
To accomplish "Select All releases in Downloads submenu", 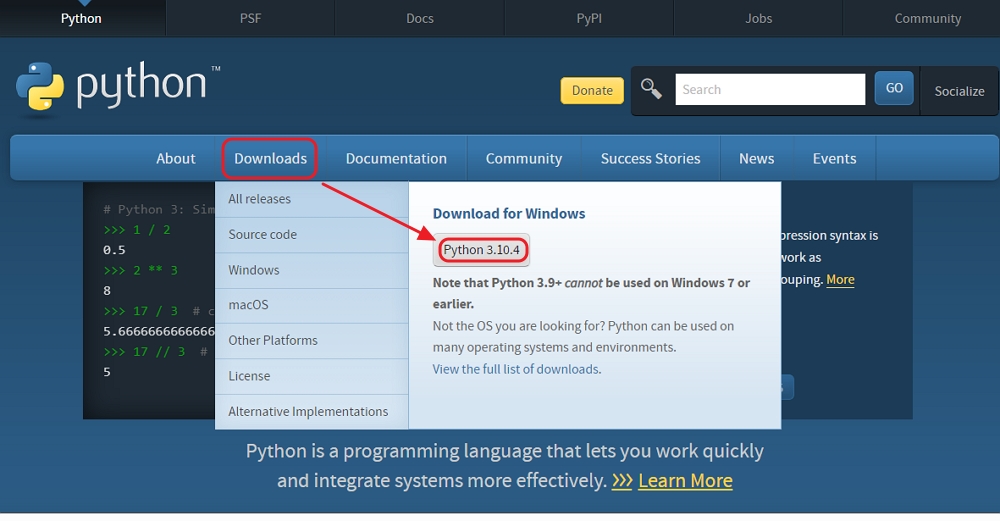I will (312, 199).
